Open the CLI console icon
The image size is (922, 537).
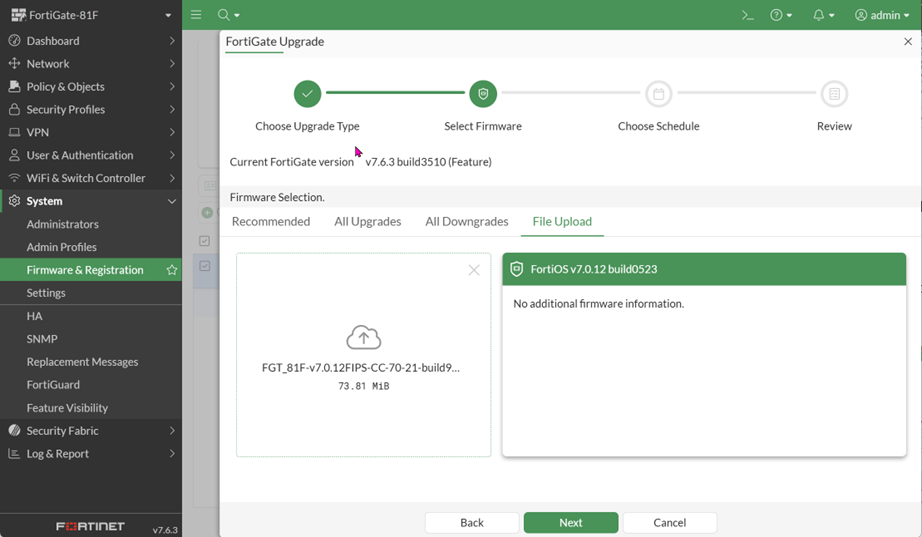click(746, 15)
